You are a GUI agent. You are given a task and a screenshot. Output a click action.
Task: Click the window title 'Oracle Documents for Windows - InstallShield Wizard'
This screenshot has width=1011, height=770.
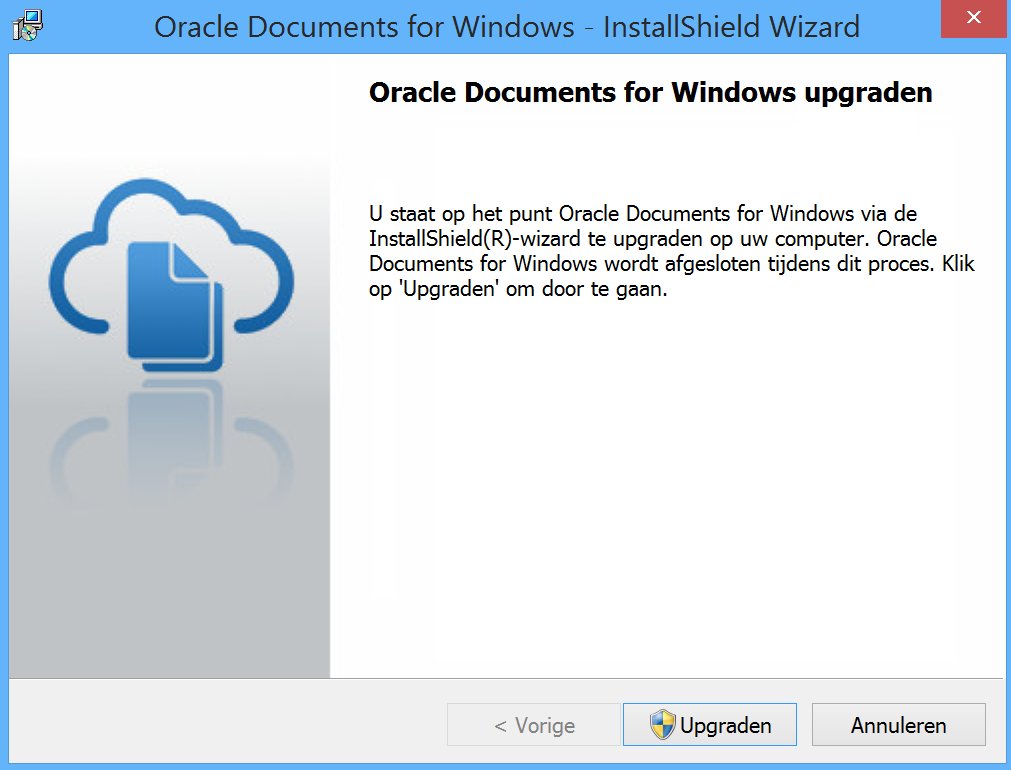point(507,27)
